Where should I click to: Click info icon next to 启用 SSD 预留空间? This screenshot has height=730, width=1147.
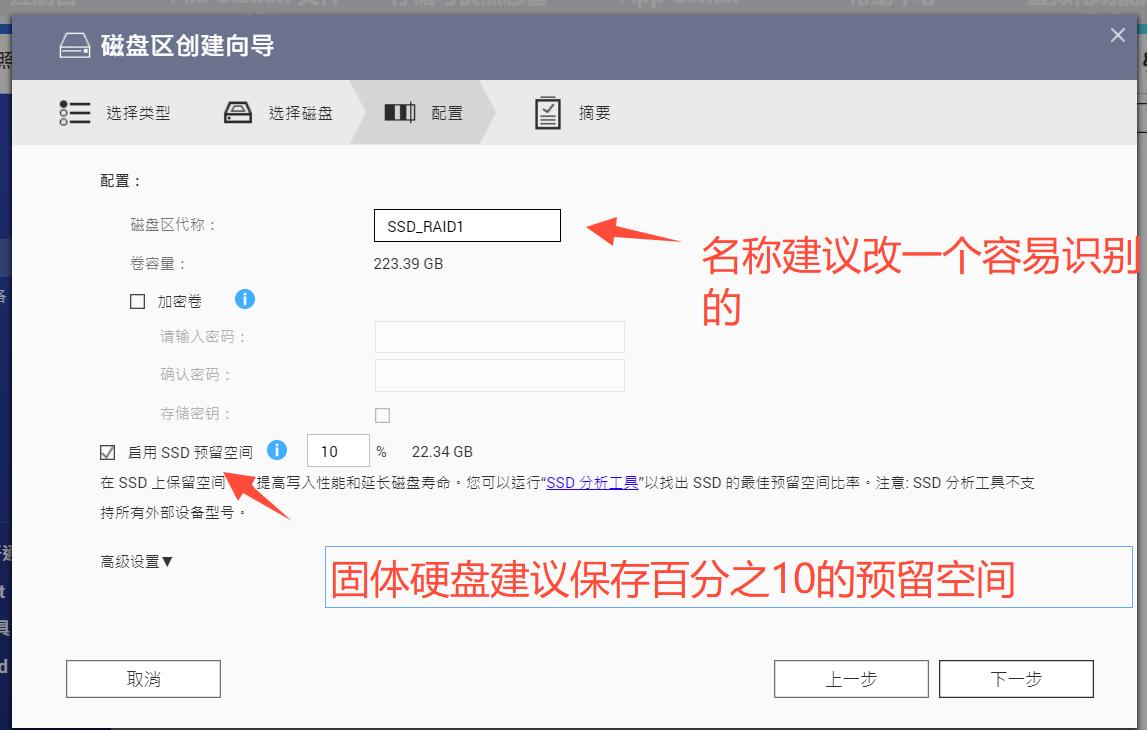(x=277, y=451)
